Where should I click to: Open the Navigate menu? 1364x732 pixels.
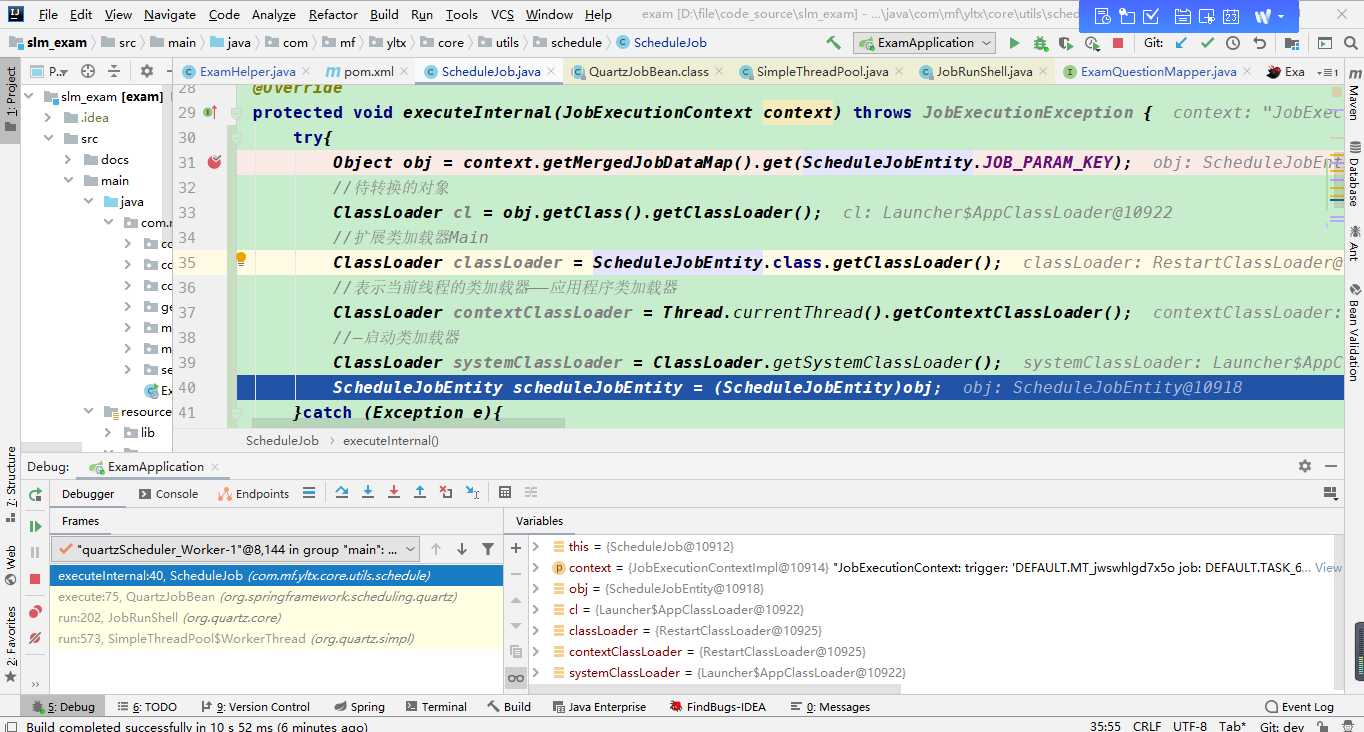coord(170,14)
